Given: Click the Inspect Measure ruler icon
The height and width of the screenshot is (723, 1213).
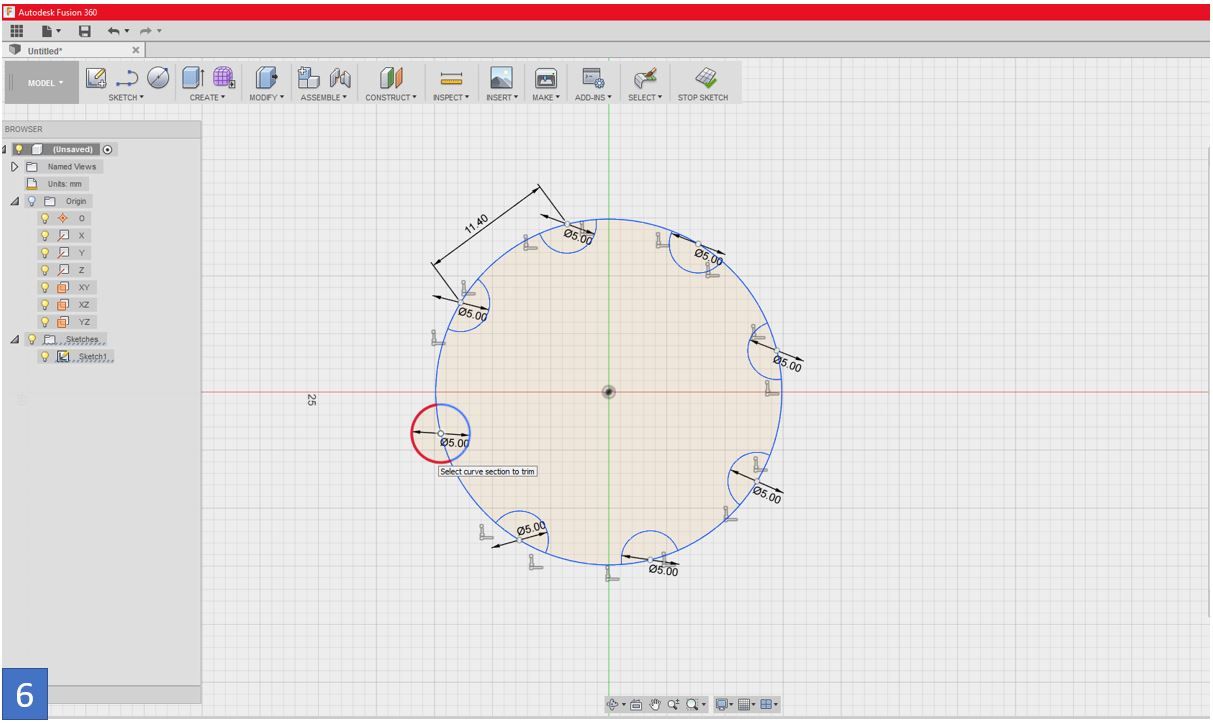Looking at the screenshot, I should pos(451,78).
